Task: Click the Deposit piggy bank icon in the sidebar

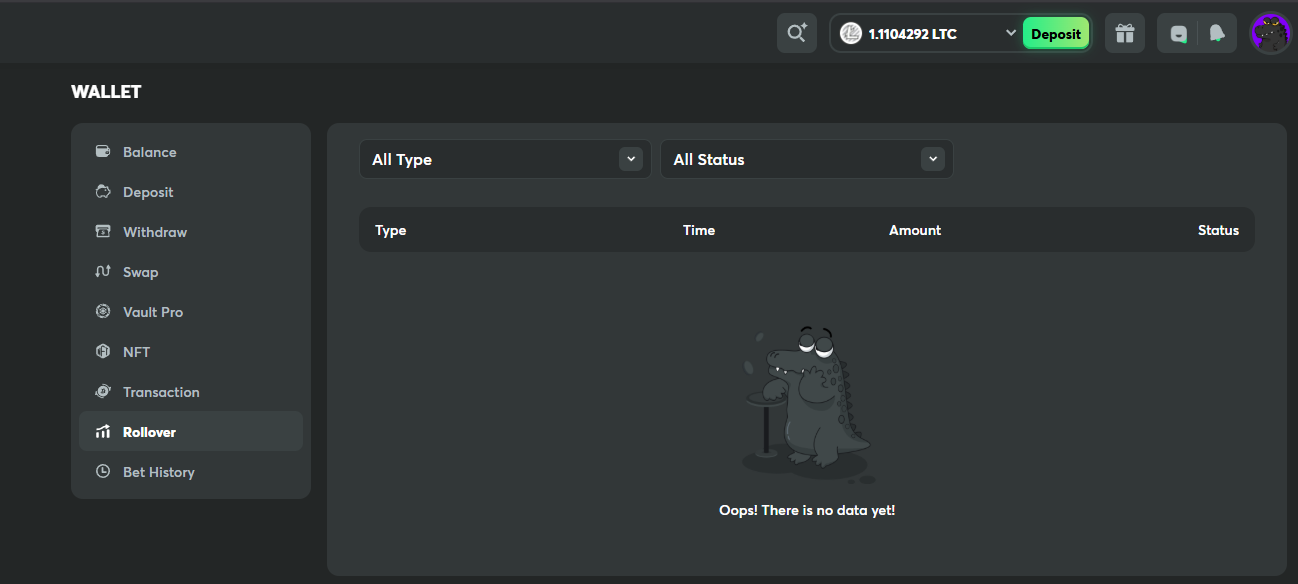Action: (102, 192)
